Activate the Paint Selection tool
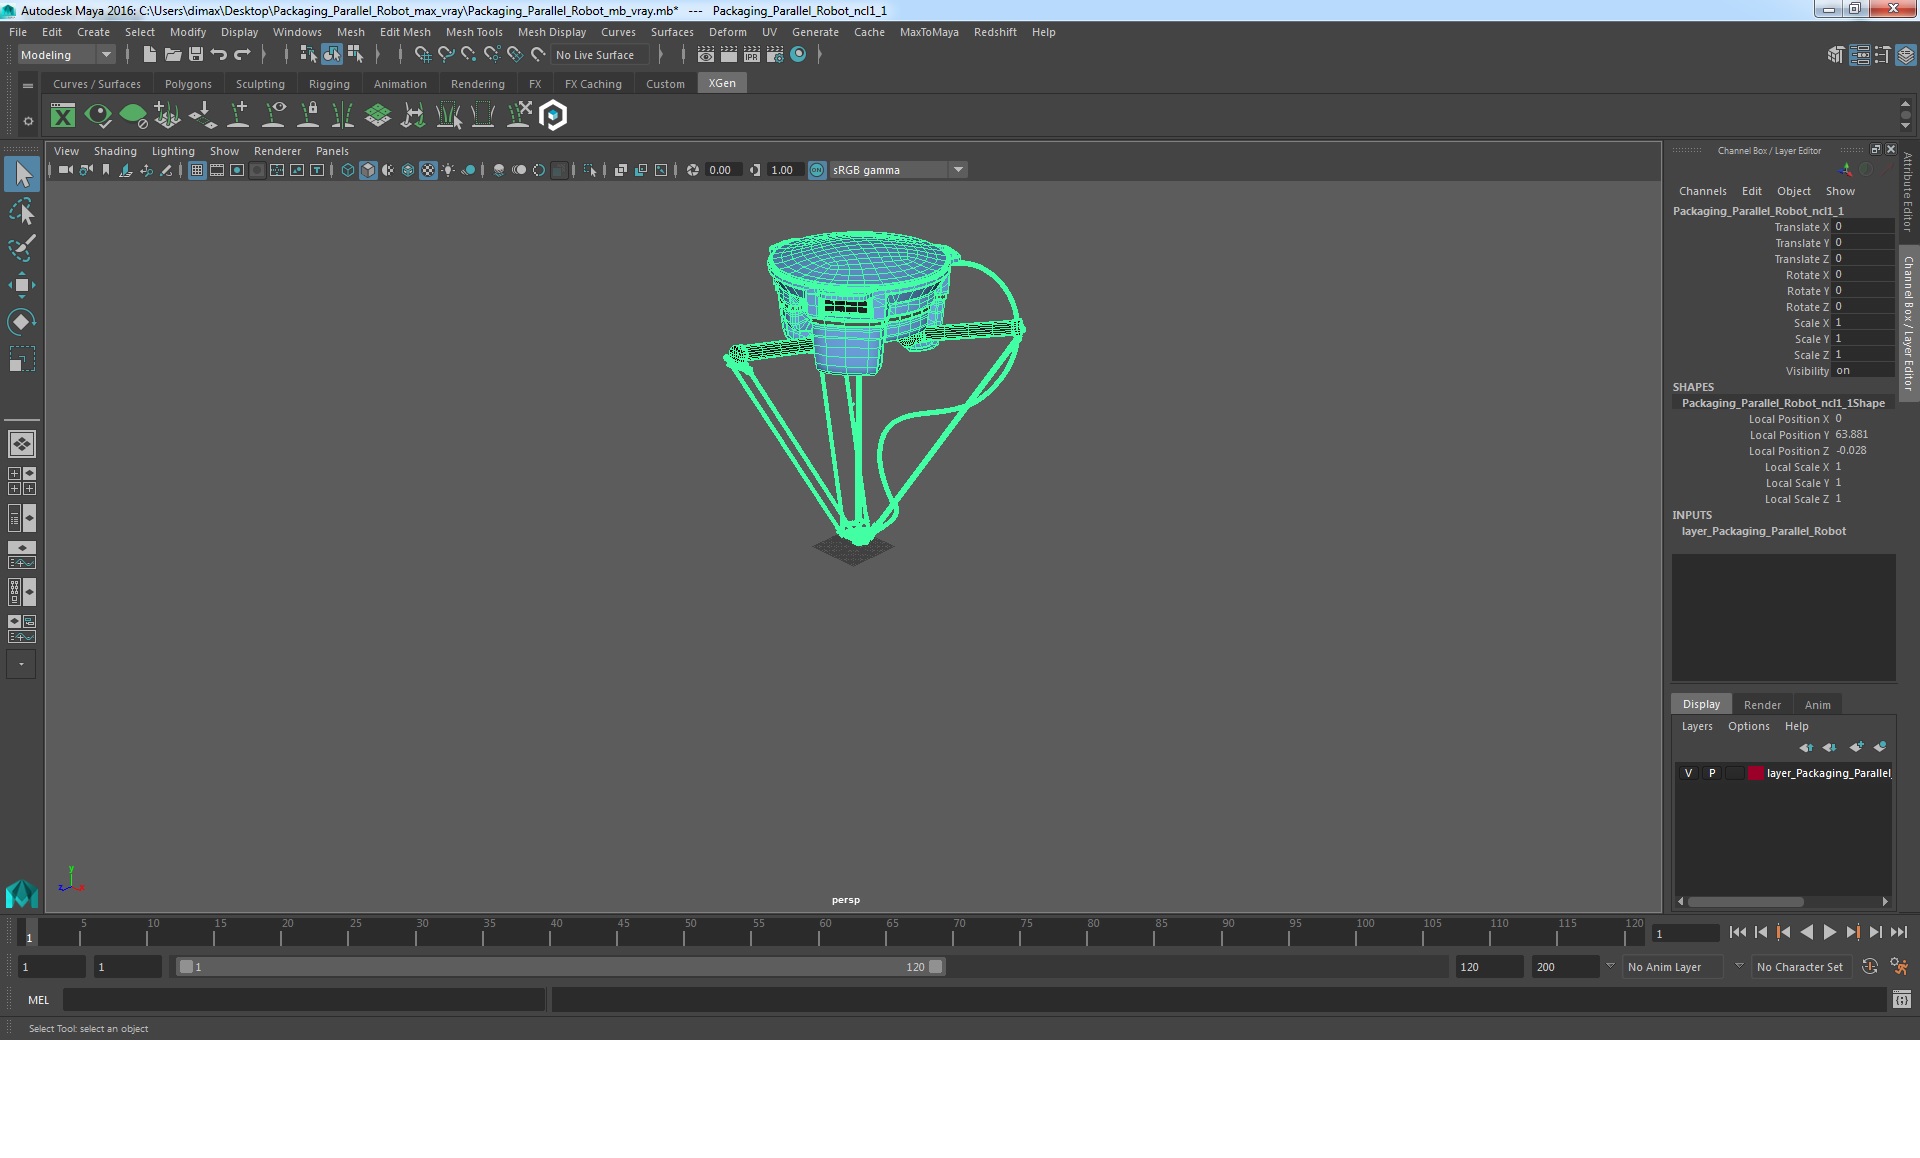The image size is (1920, 1158). (x=22, y=248)
